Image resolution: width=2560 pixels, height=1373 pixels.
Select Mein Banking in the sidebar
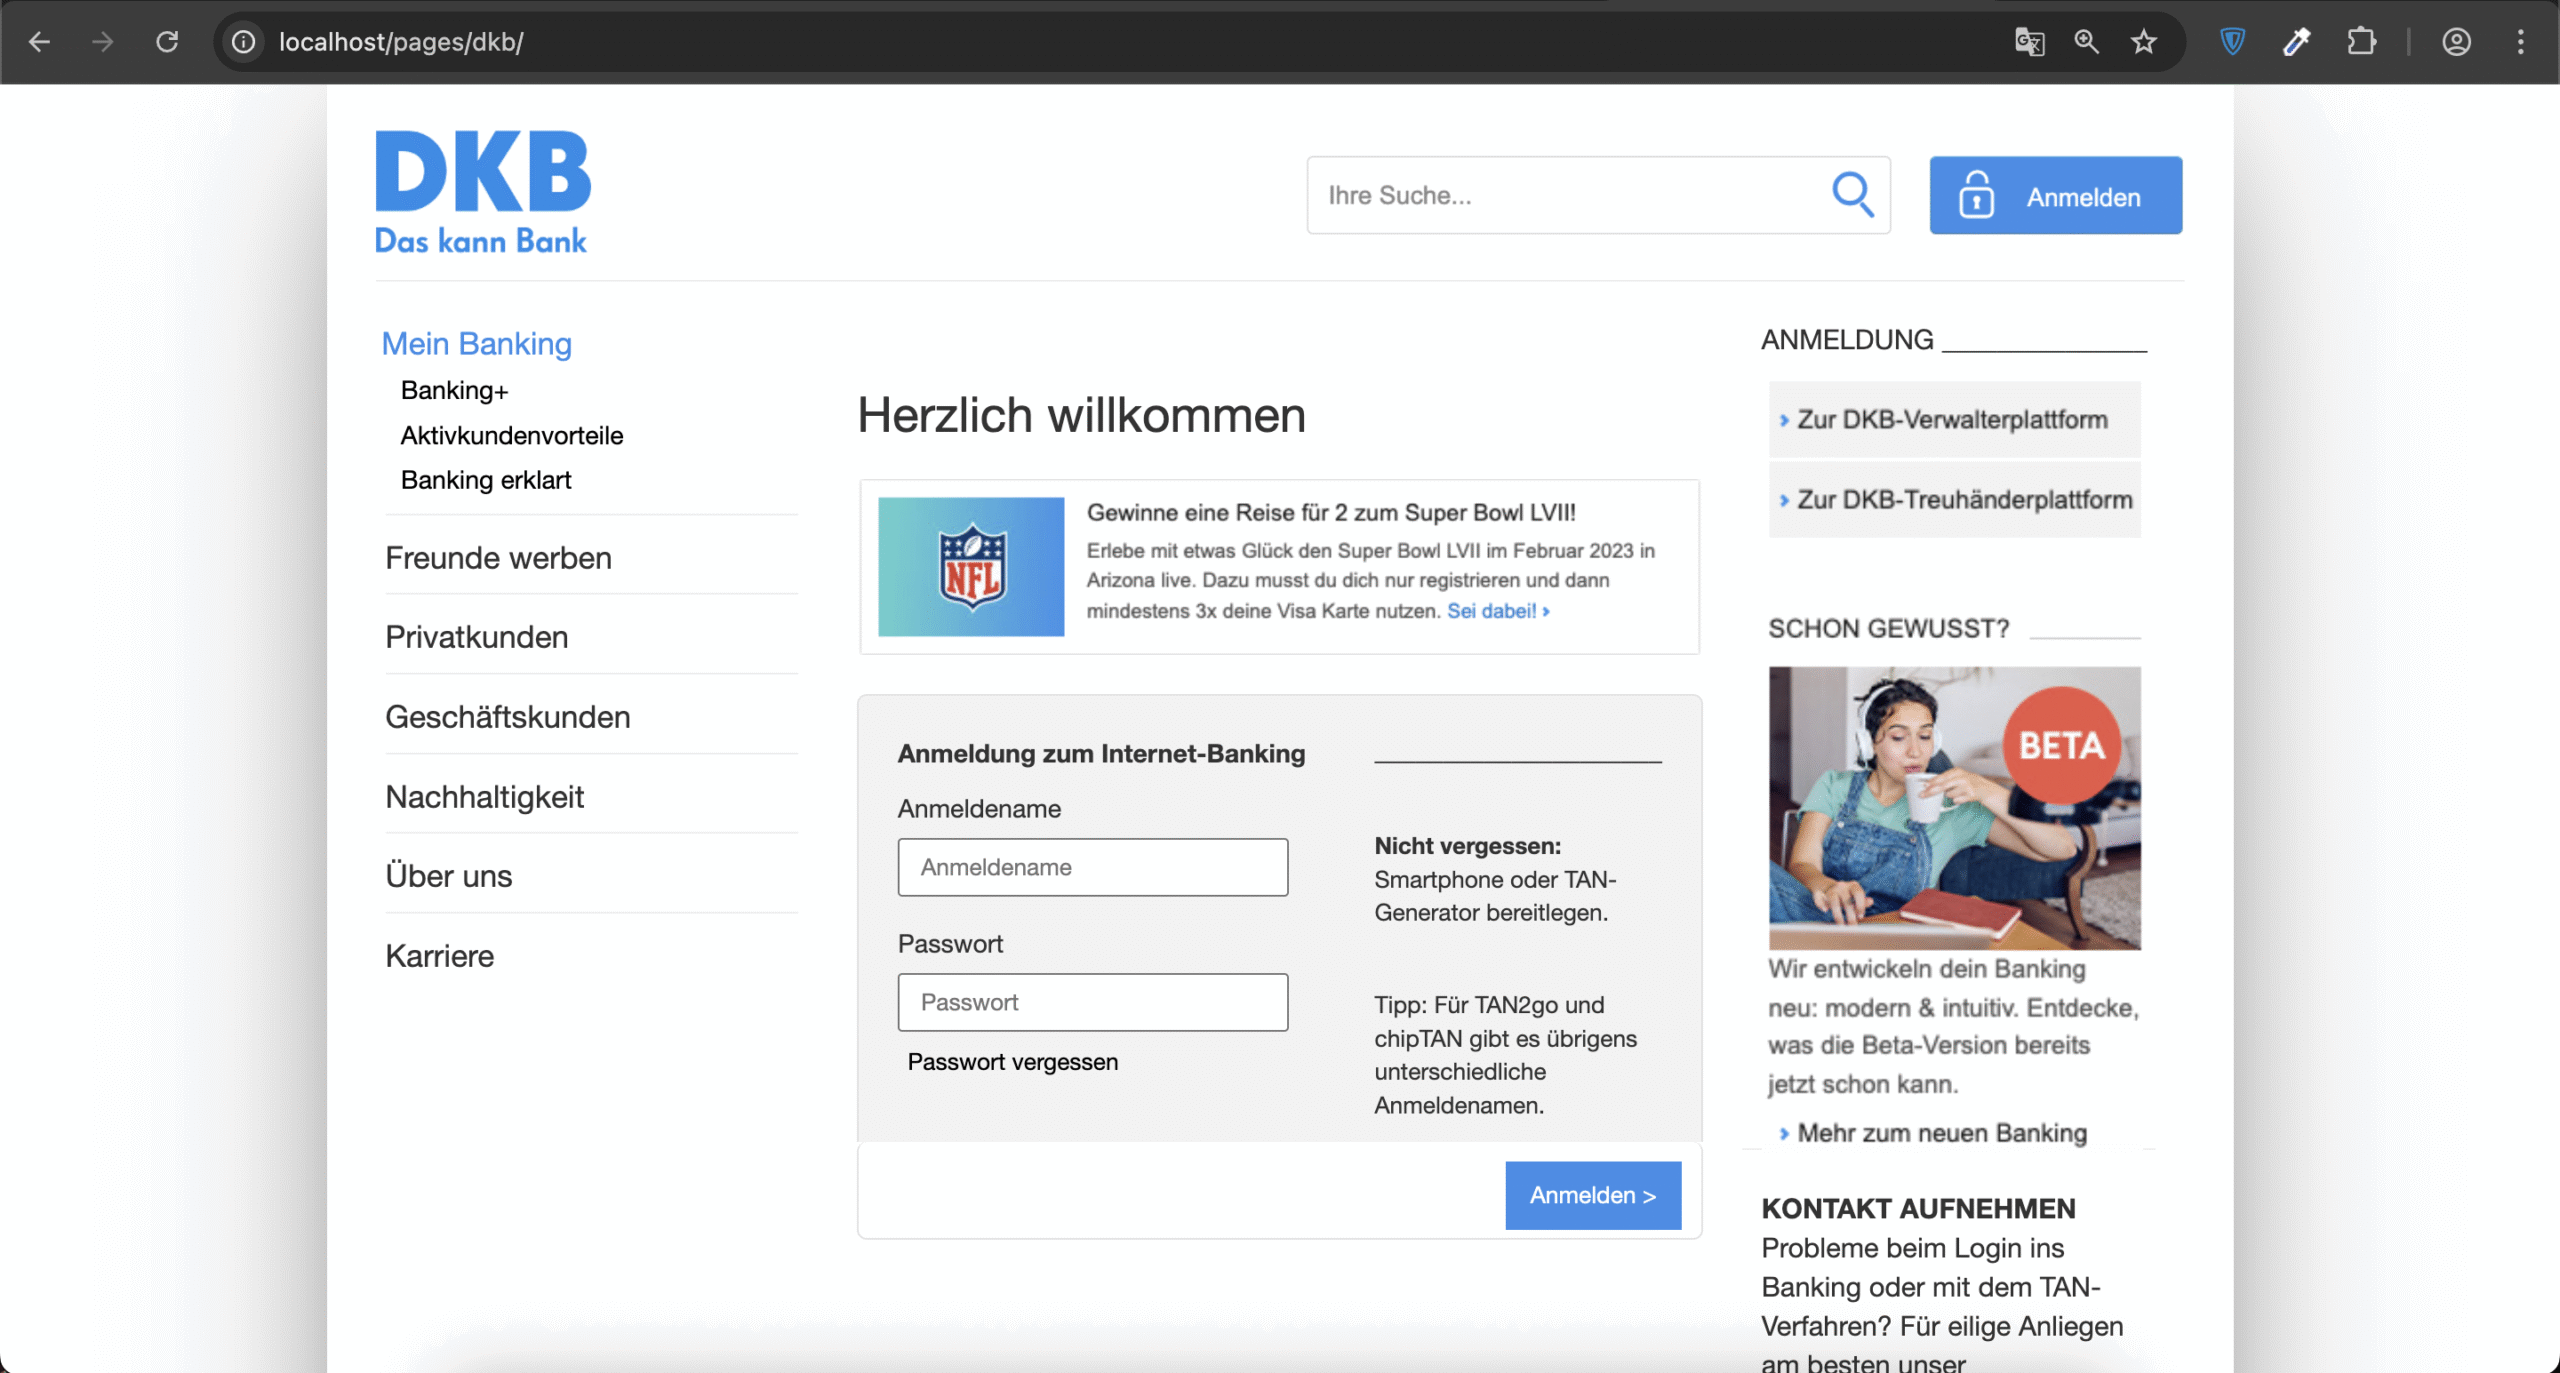(x=477, y=344)
